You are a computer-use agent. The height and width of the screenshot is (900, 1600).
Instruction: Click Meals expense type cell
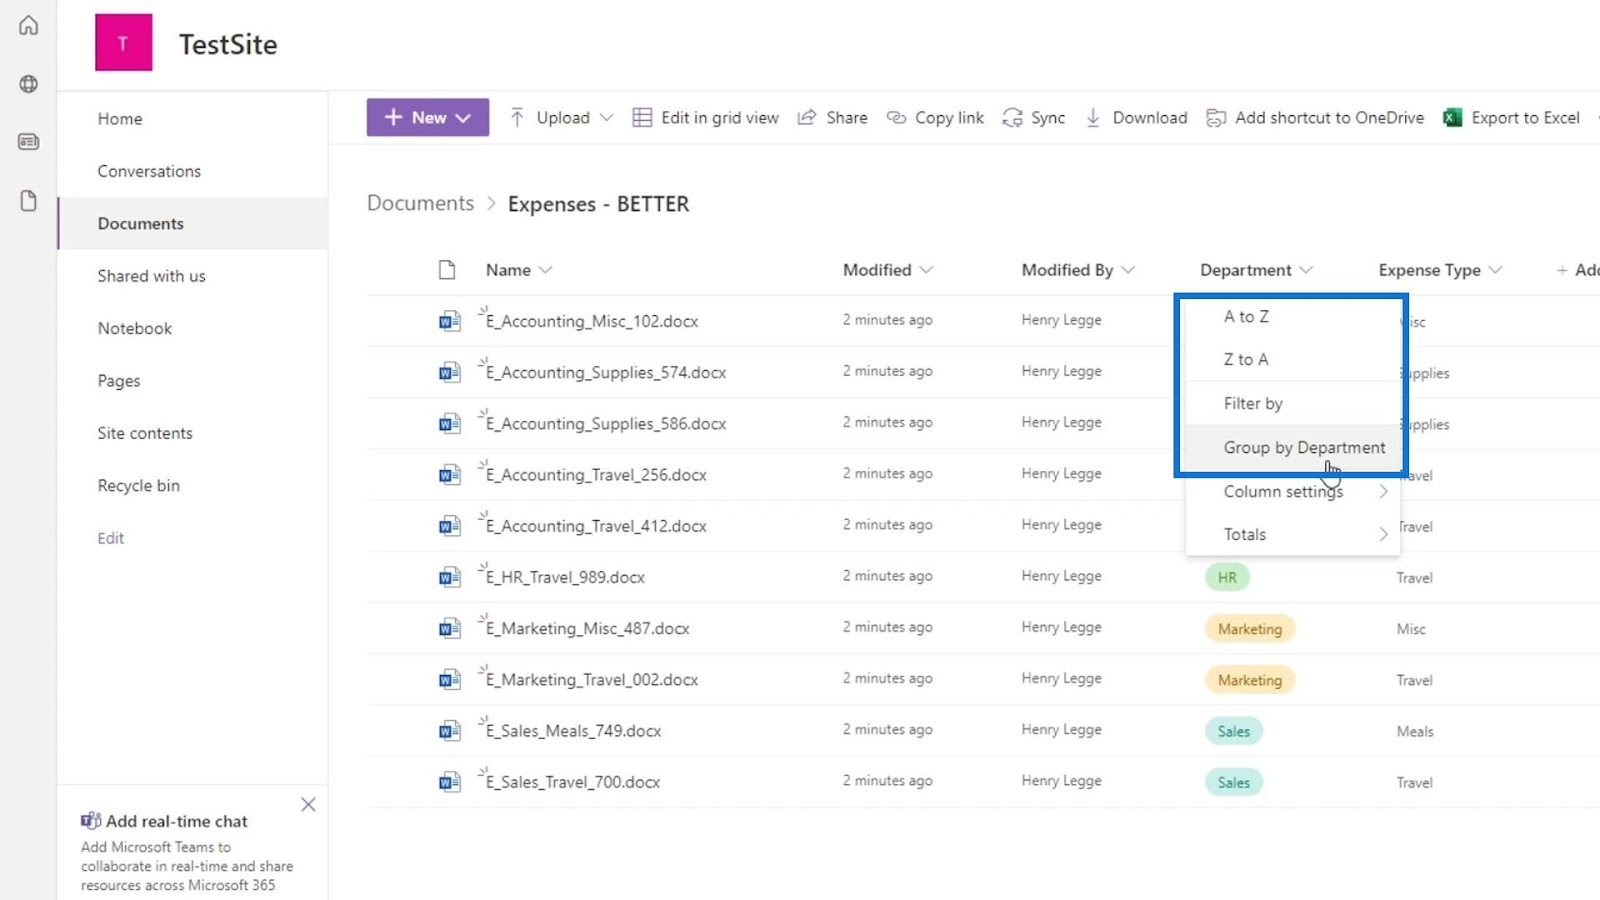(1415, 731)
